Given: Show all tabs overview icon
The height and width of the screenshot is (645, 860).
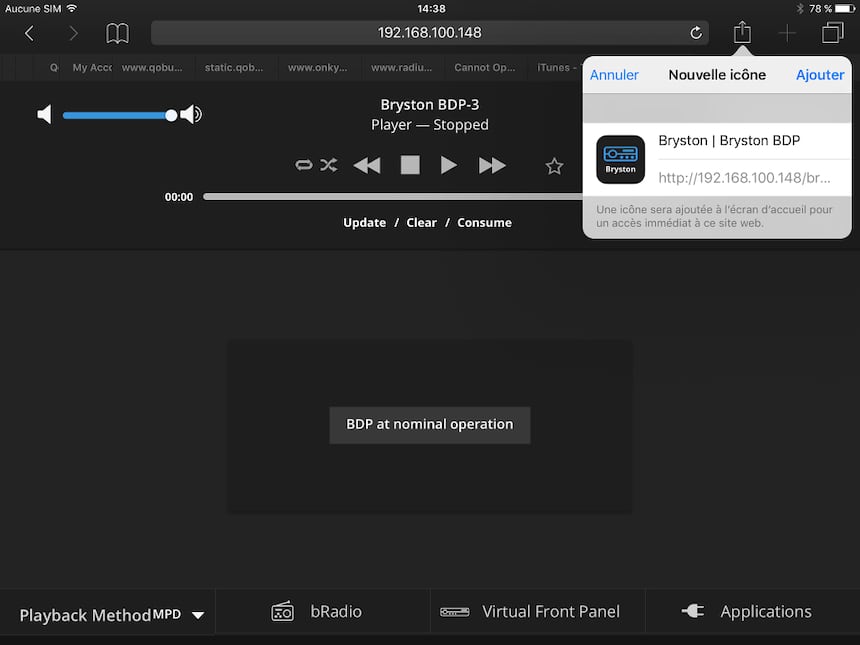Looking at the screenshot, I should click(833, 32).
